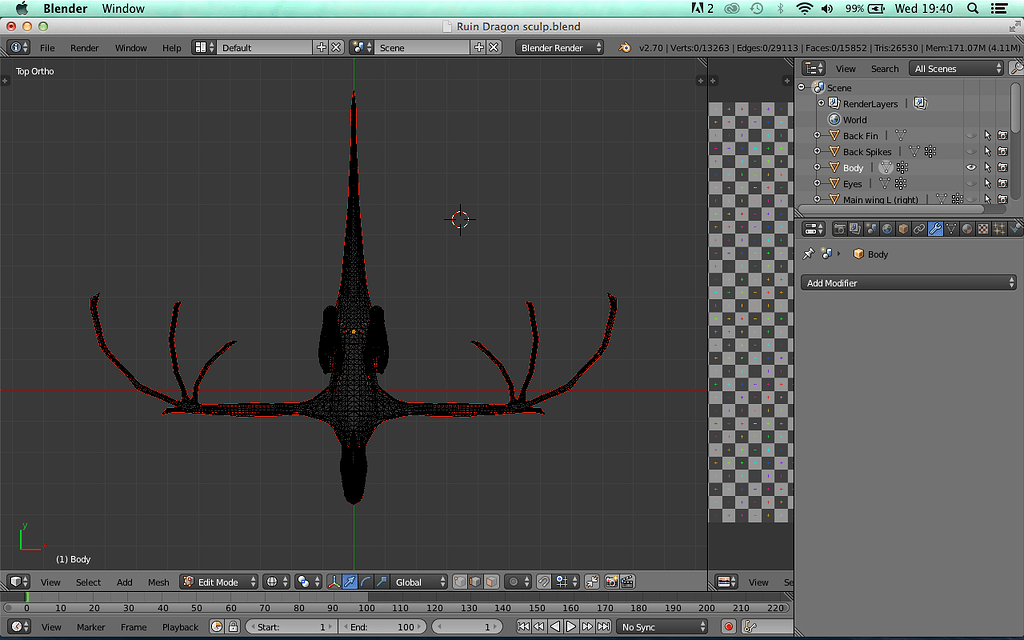Open the Particles properties tab

click(x=999, y=229)
